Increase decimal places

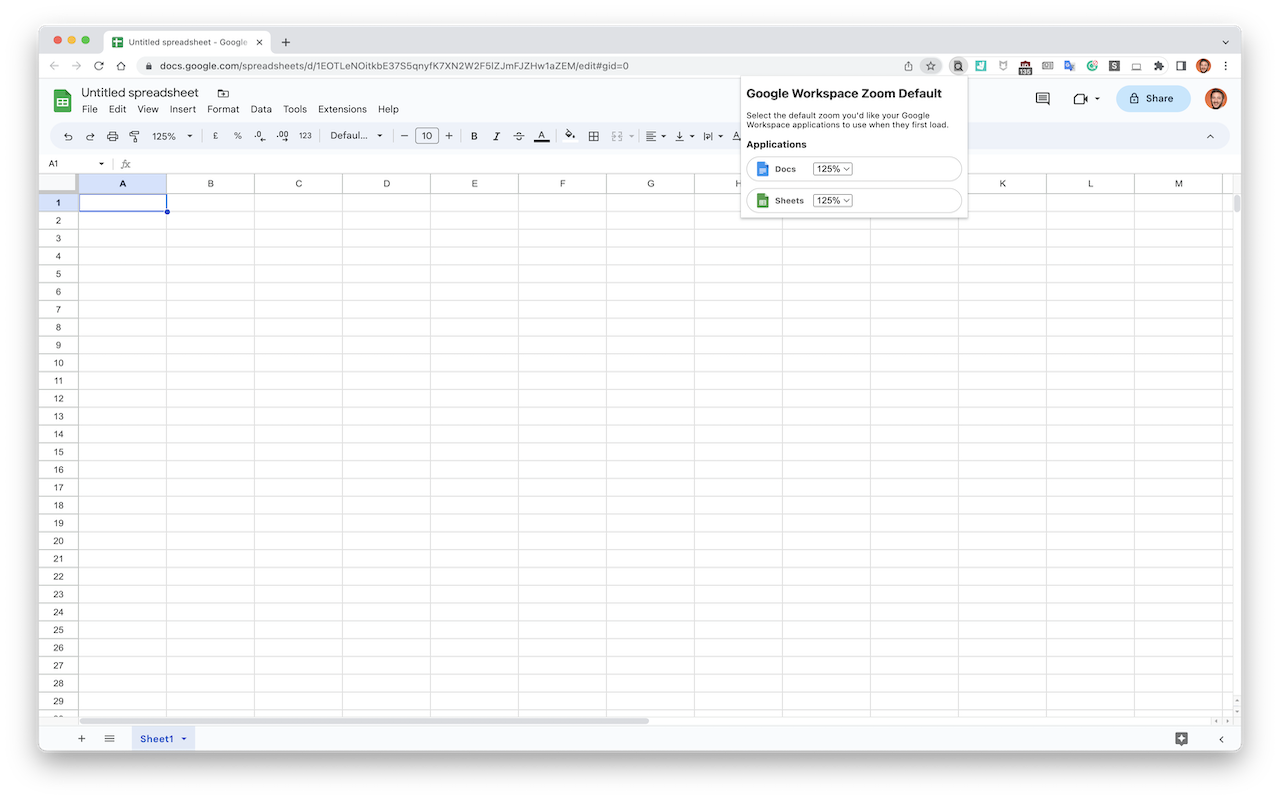[x=282, y=136]
